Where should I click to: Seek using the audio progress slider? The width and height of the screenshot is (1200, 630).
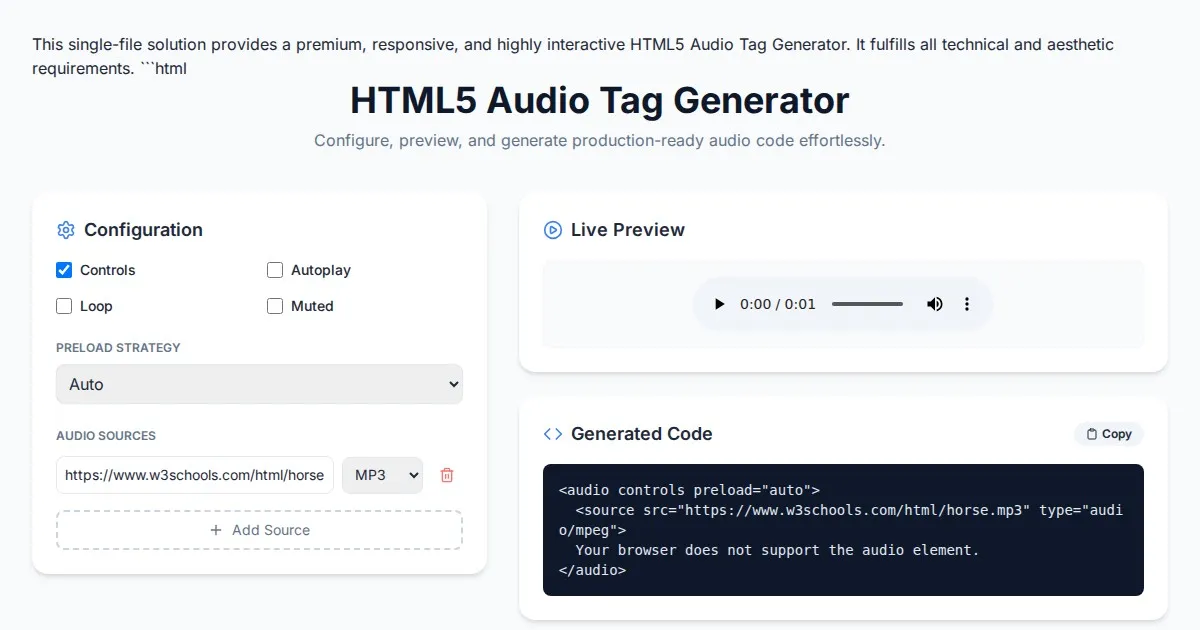[x=867, y=304]
